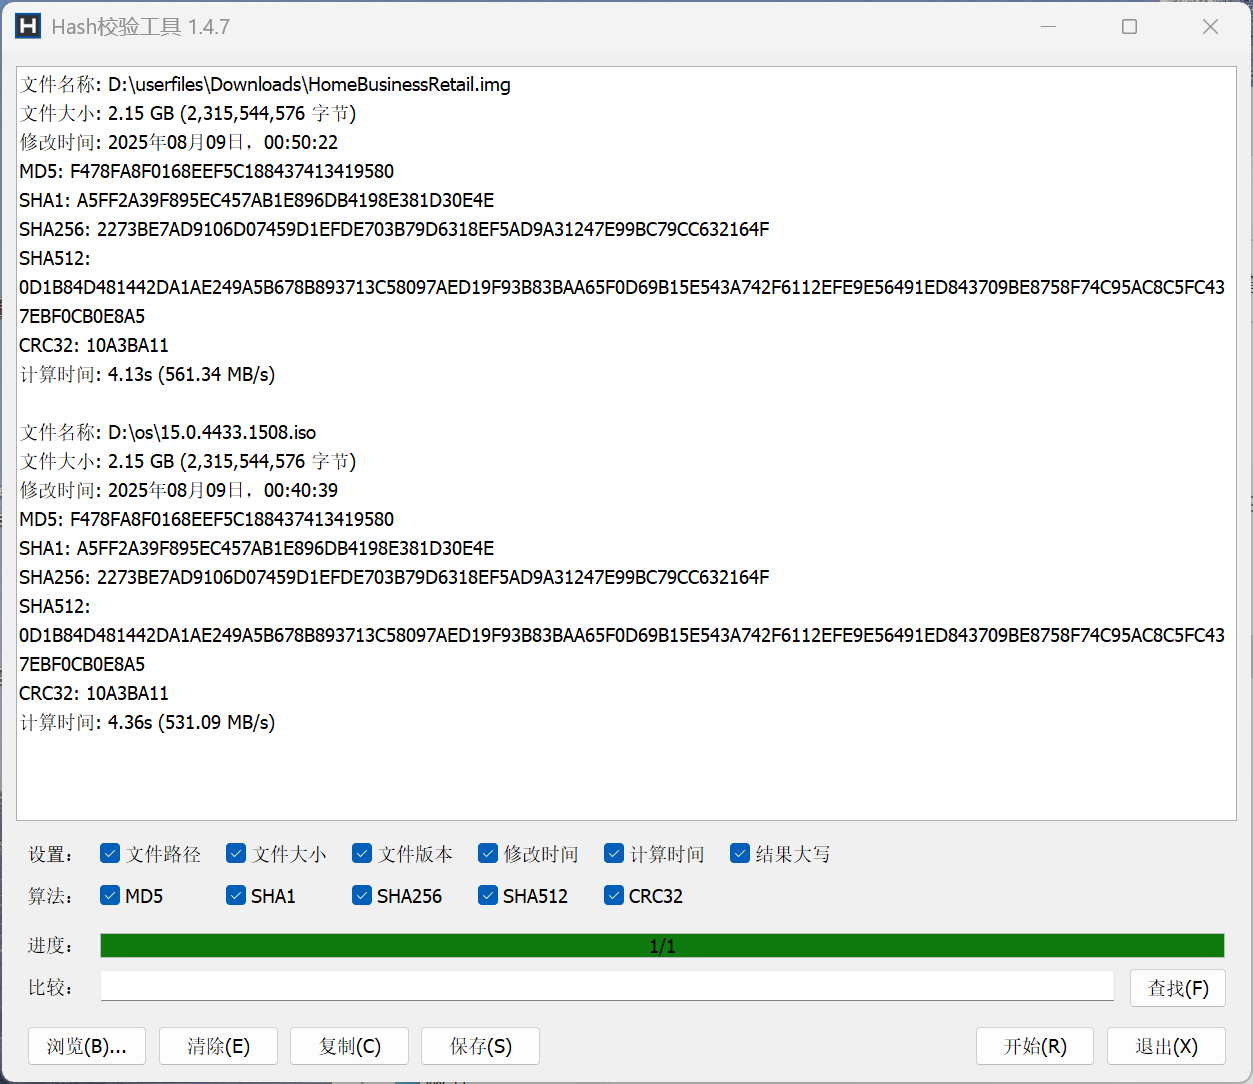1253x1084 pixels.
Task: Uncheck the CRC32 algorithm checkbox
Action: point(615,896)
